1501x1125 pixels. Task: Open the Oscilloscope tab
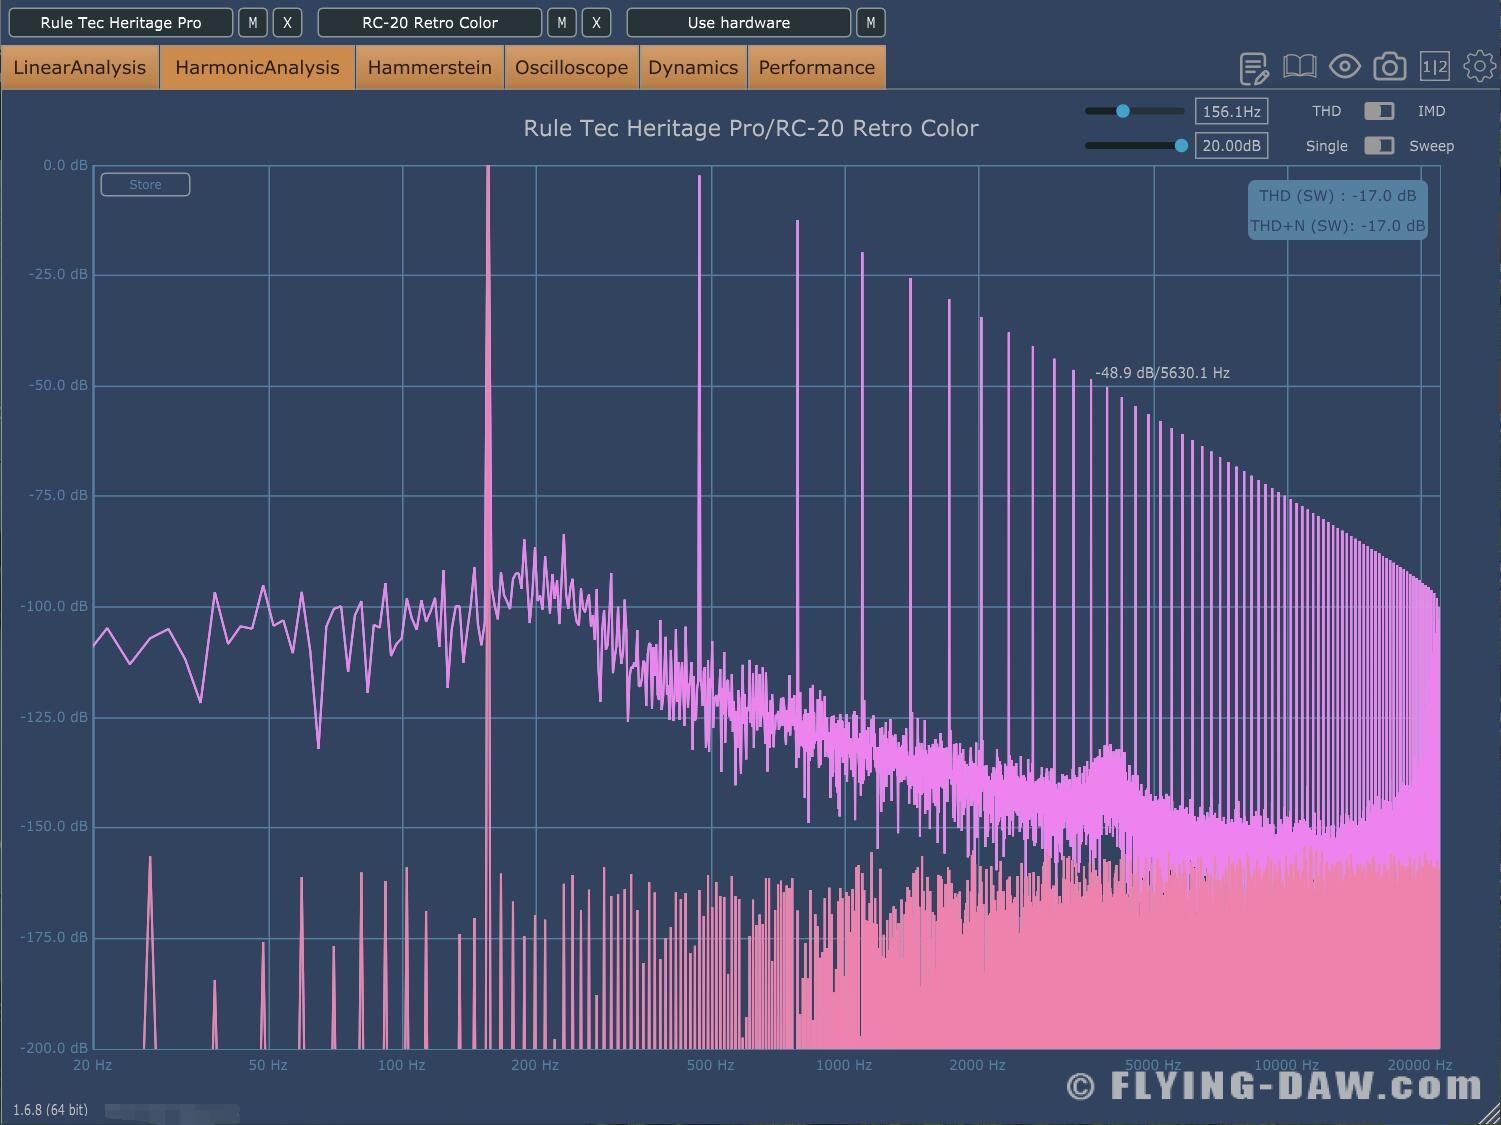click(x=571, y=67)
